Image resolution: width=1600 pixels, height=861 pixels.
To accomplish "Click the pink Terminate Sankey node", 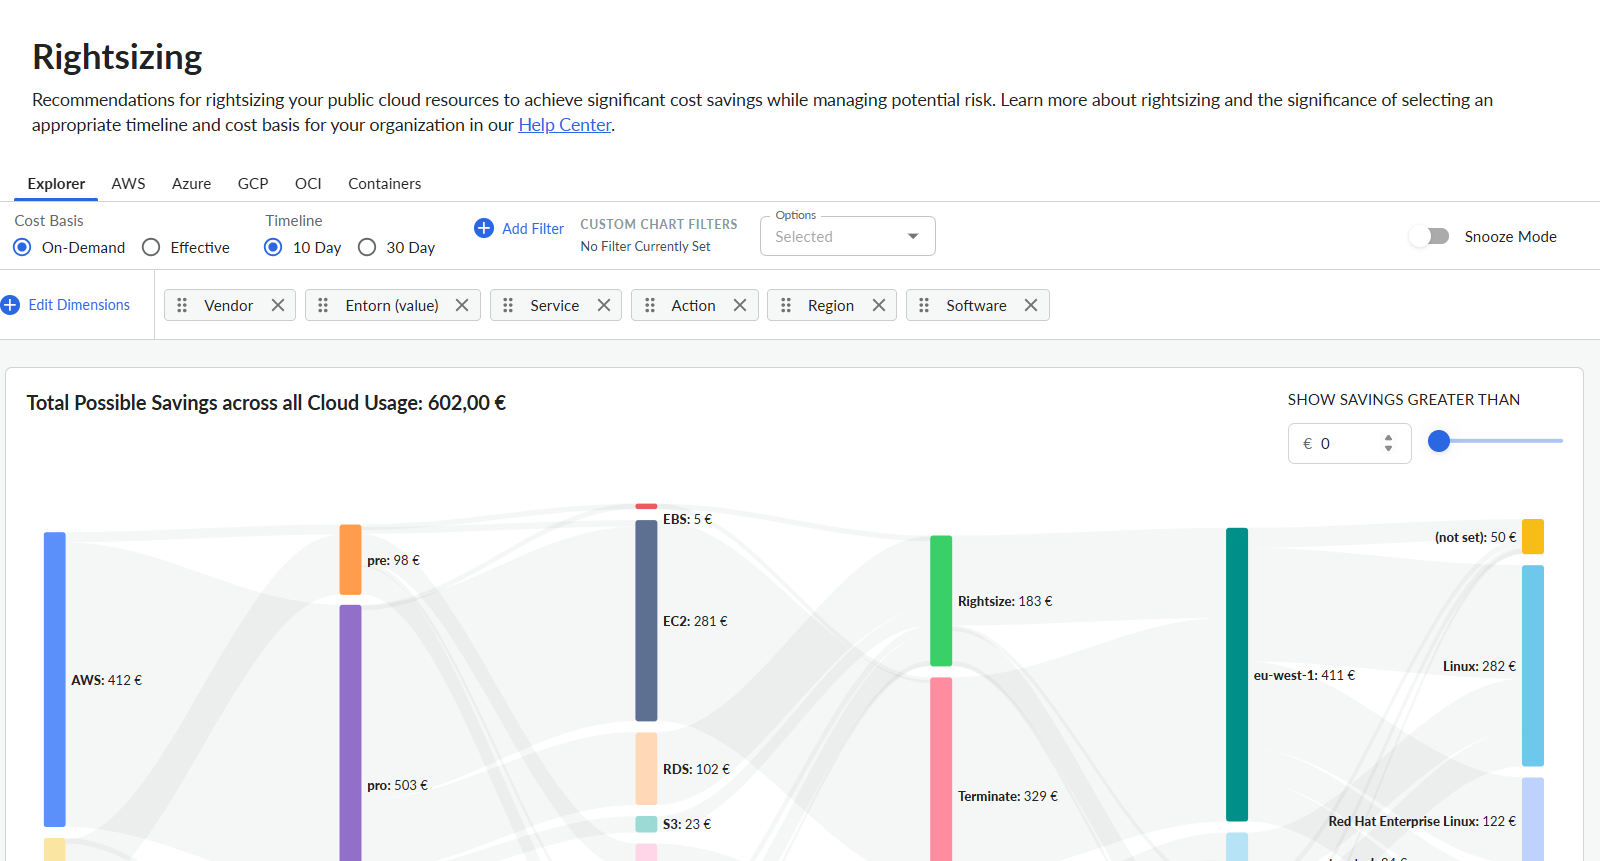I will click(x=941, y=769).
